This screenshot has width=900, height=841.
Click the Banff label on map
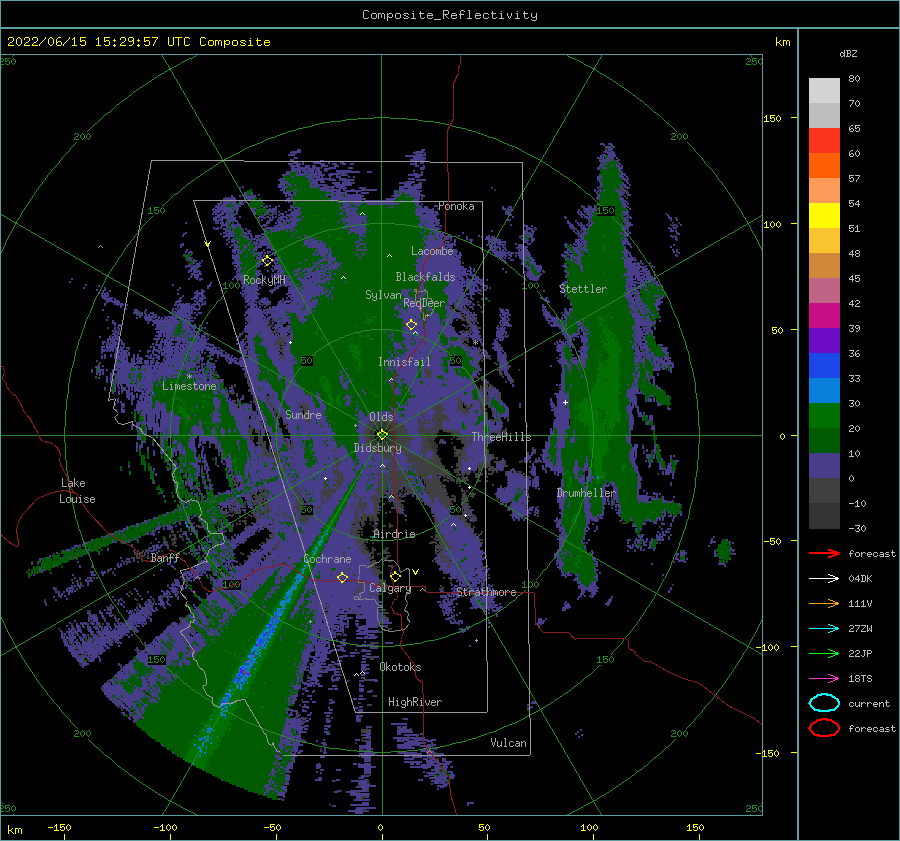pos(165,557)
